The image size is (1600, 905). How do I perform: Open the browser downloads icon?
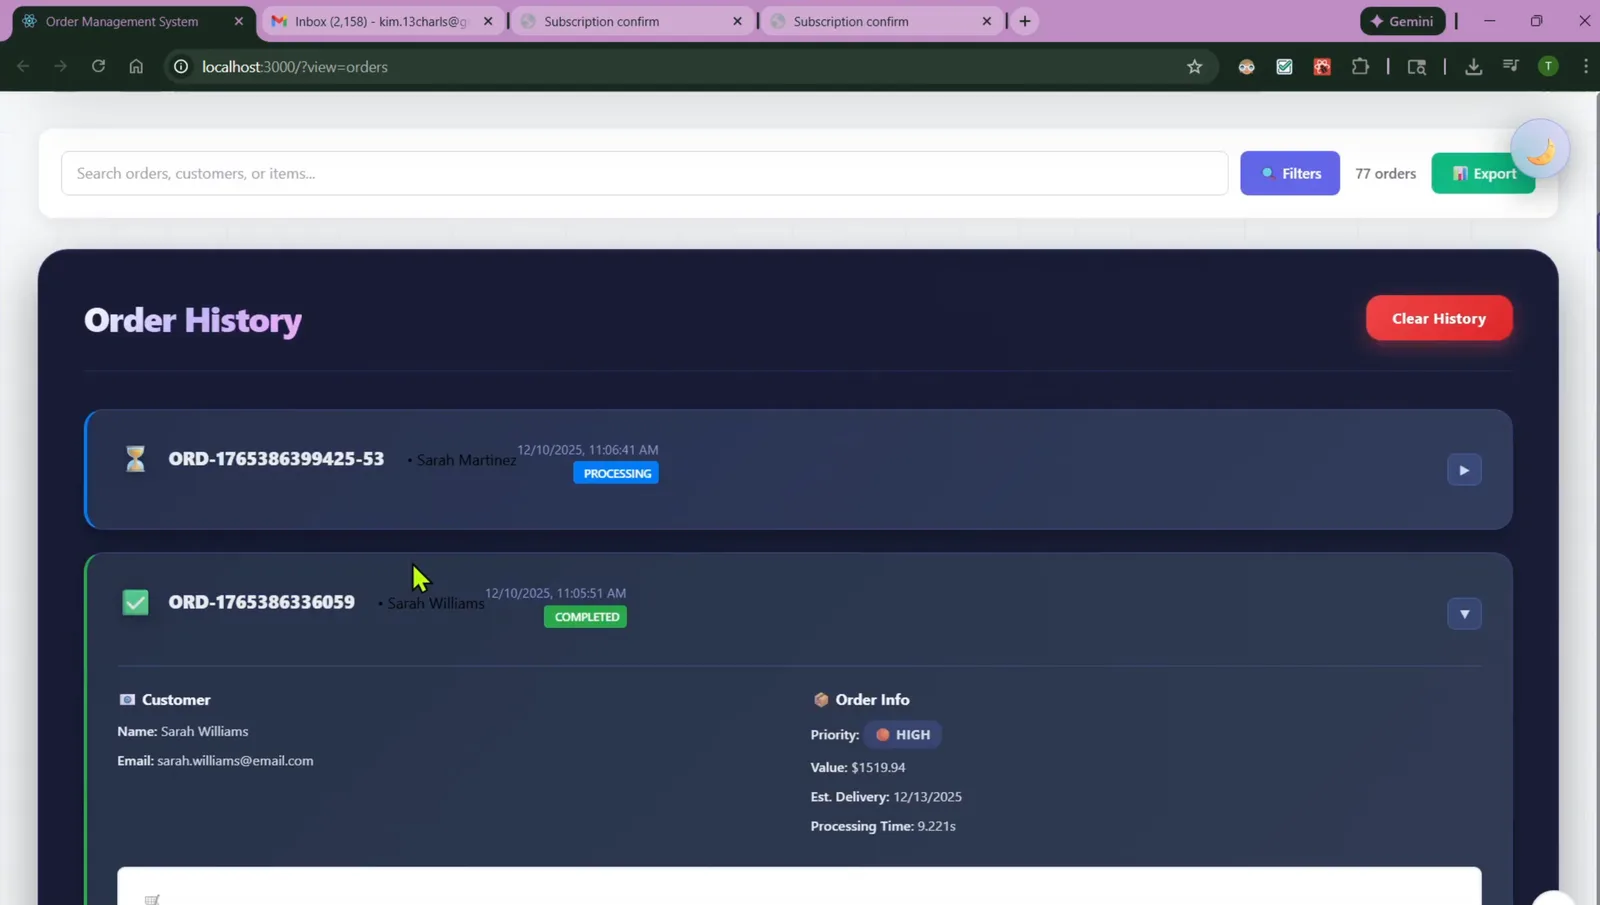point(1473,66)
